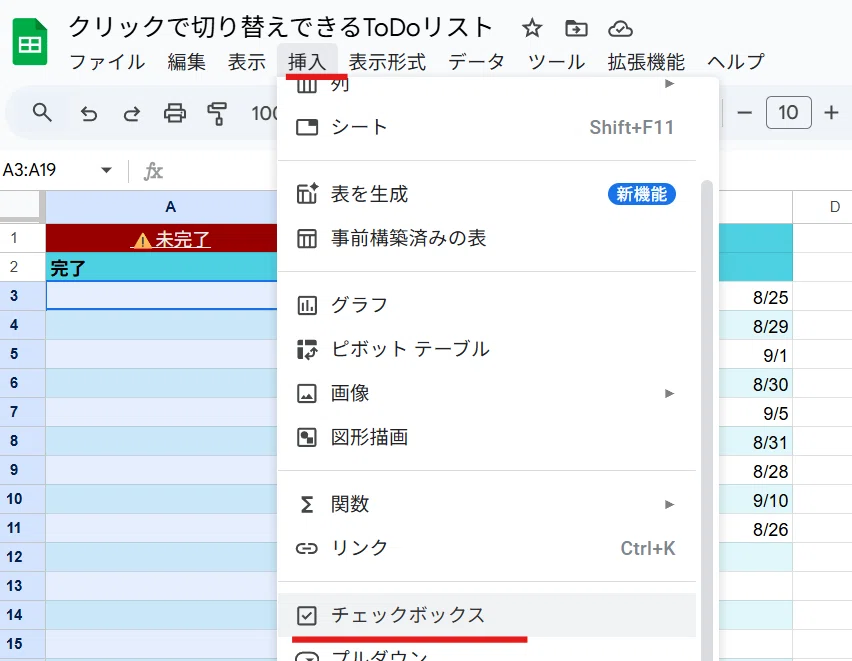This screenshot has height=661, width=852.
Task: Click the 完了 cell in row 2
Action: click(x=162, y=267)
